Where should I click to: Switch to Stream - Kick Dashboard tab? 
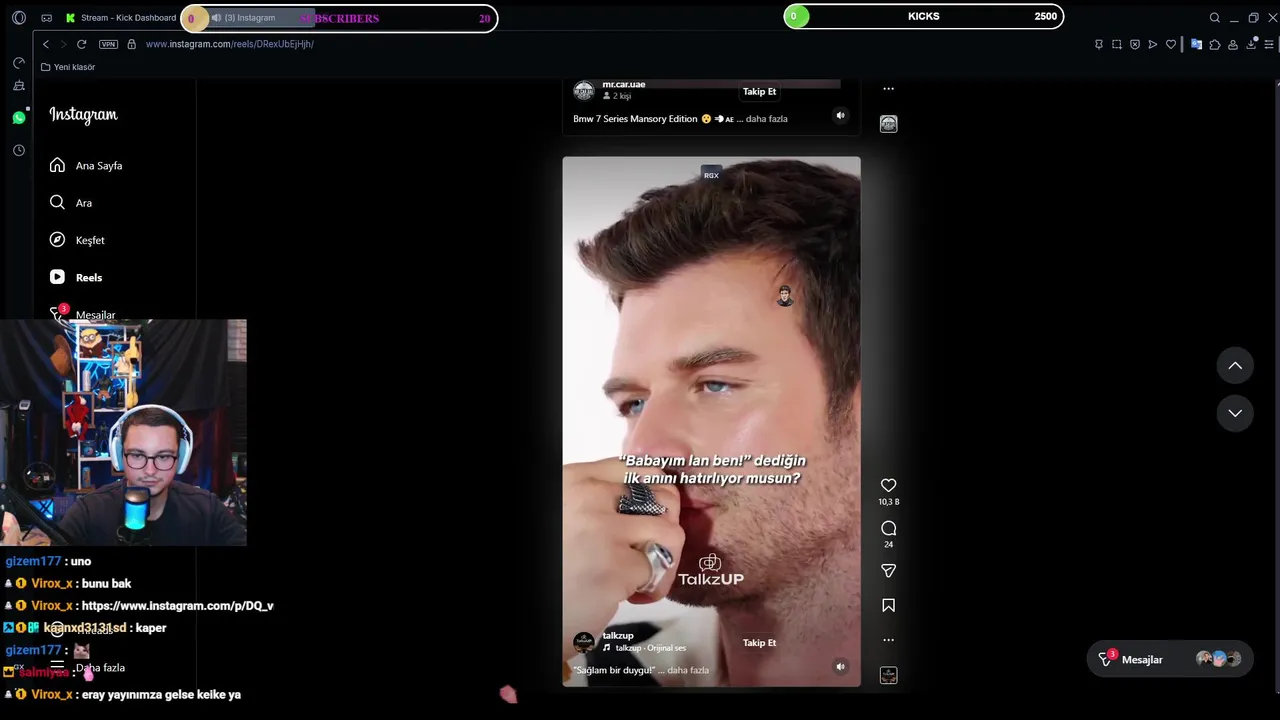click(x=120, y=18)
